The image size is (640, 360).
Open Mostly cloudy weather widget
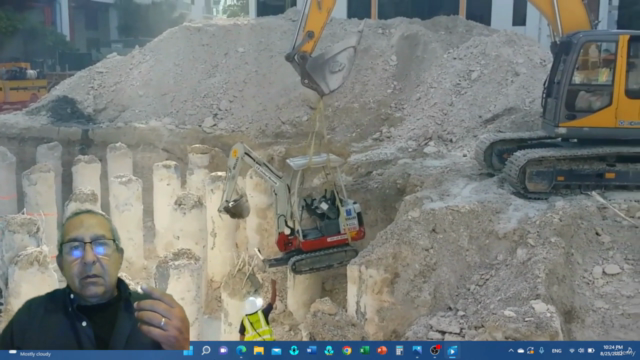(30, 353)
